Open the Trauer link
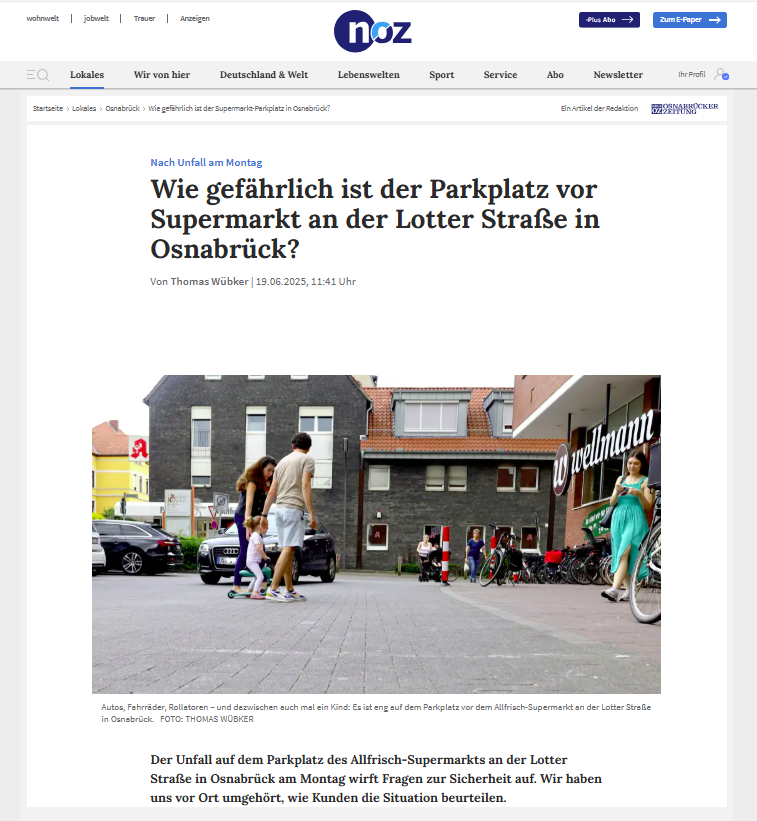Screen dimensions: 757x821 click(144, 18)
